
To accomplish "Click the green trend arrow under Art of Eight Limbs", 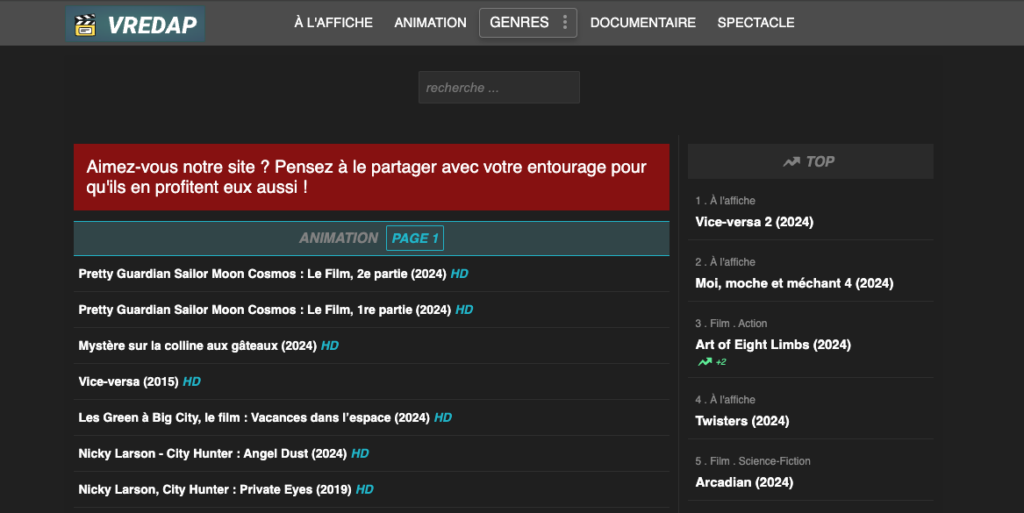I will (x=705, y=362).
